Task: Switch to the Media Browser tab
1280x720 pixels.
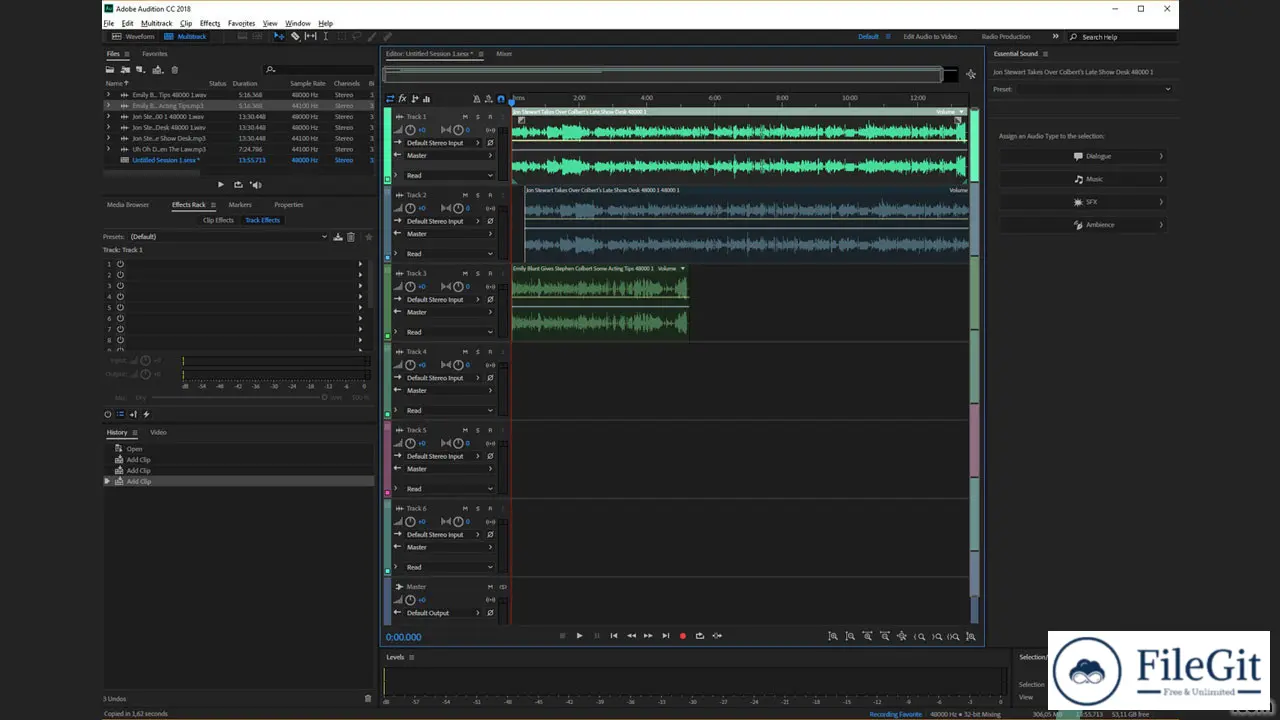Action: pyautogui.click(x=128, y=205)
